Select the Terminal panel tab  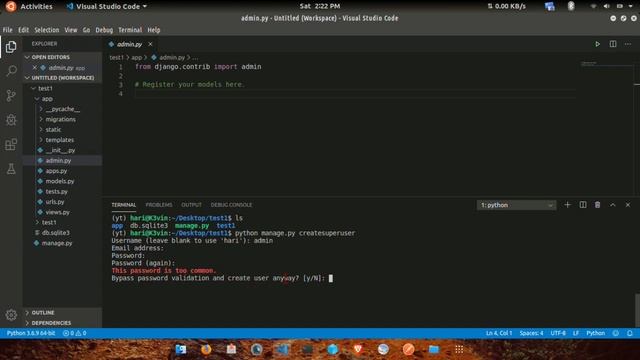[x=124, y=205]
